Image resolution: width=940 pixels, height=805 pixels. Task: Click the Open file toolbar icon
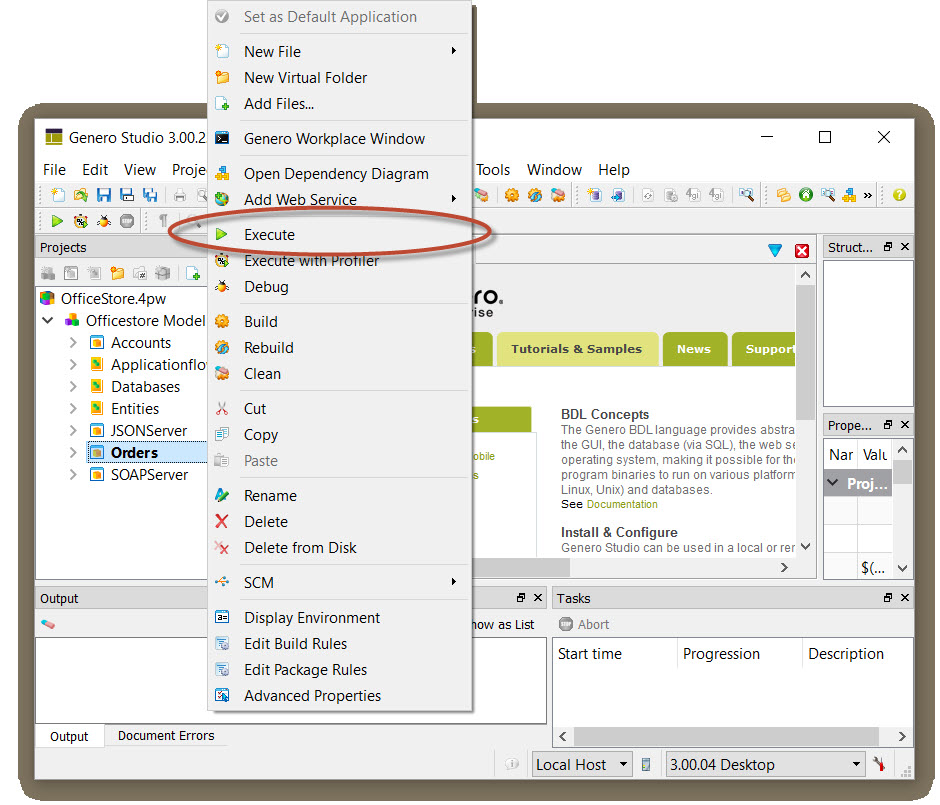pyautogui.click(x=81, y=195)
